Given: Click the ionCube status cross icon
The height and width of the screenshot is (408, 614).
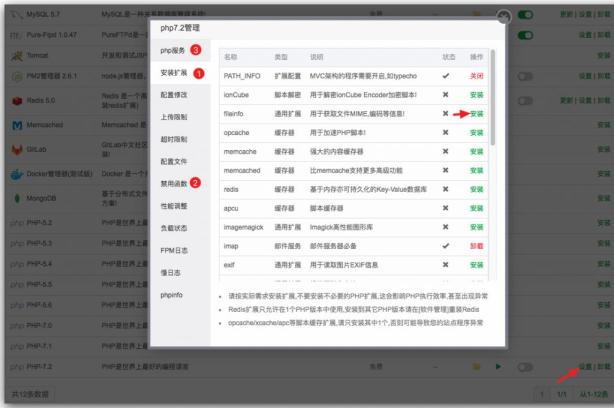Looking at the screenshot, I should coord(446,95).
